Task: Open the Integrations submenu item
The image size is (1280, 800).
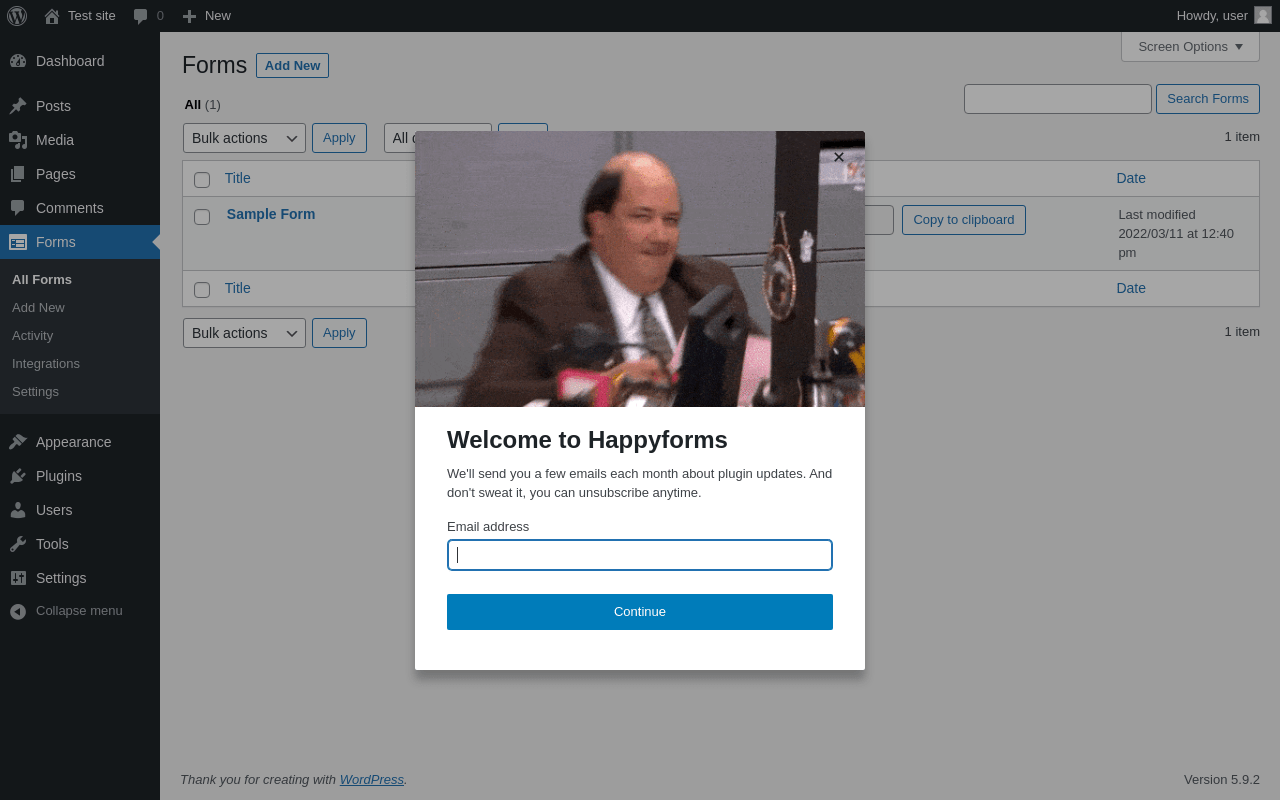Action: pos(46,363)
